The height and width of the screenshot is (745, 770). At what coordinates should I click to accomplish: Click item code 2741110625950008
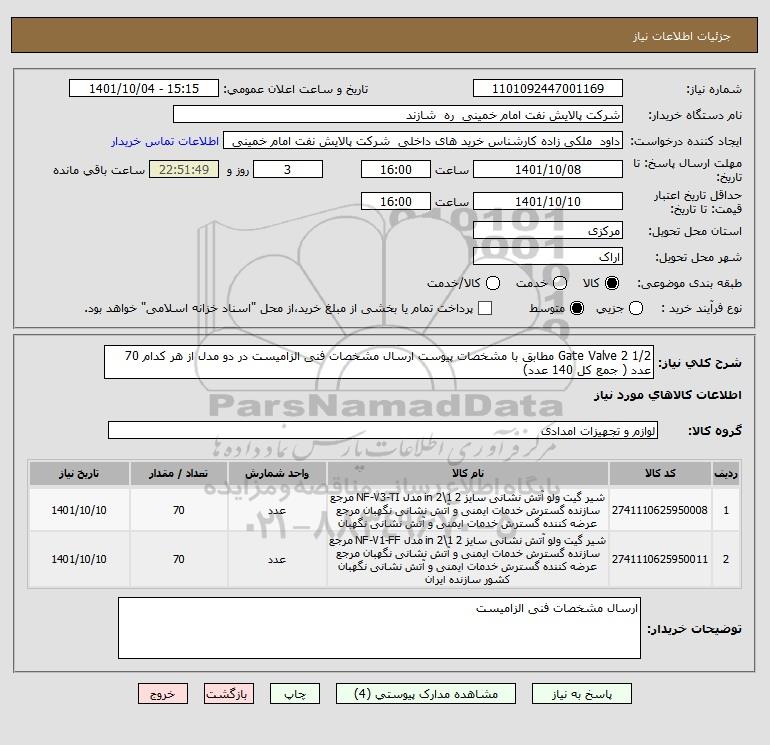(x=660, y=510)
